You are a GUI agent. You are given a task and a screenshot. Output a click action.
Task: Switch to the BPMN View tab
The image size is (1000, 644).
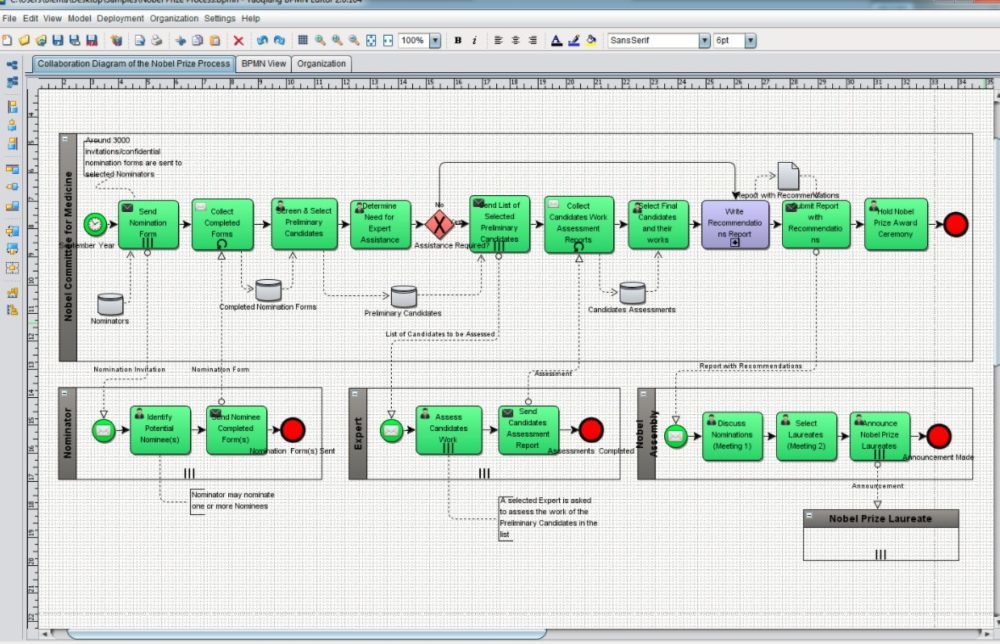pos(263,64)
